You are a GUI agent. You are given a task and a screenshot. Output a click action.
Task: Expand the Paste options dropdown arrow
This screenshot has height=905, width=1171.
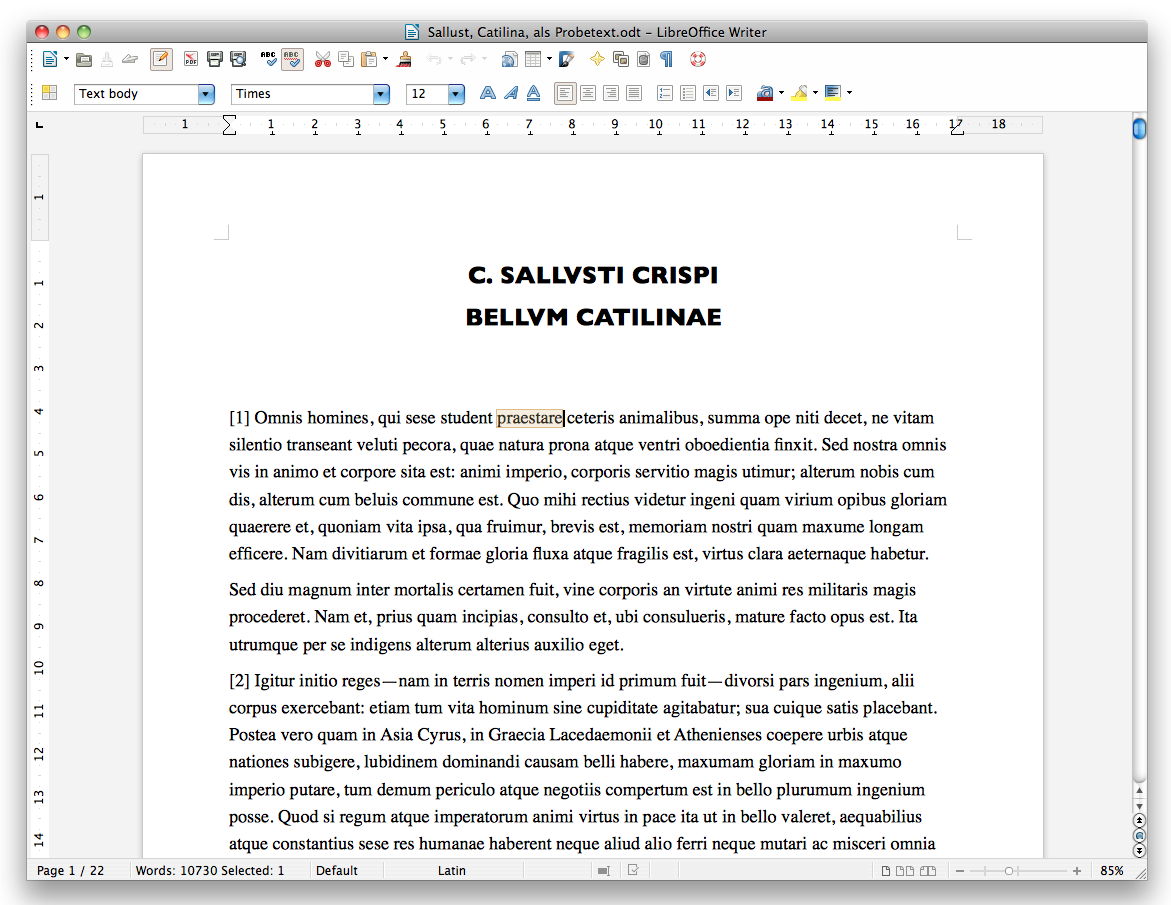tap(385, 59)
